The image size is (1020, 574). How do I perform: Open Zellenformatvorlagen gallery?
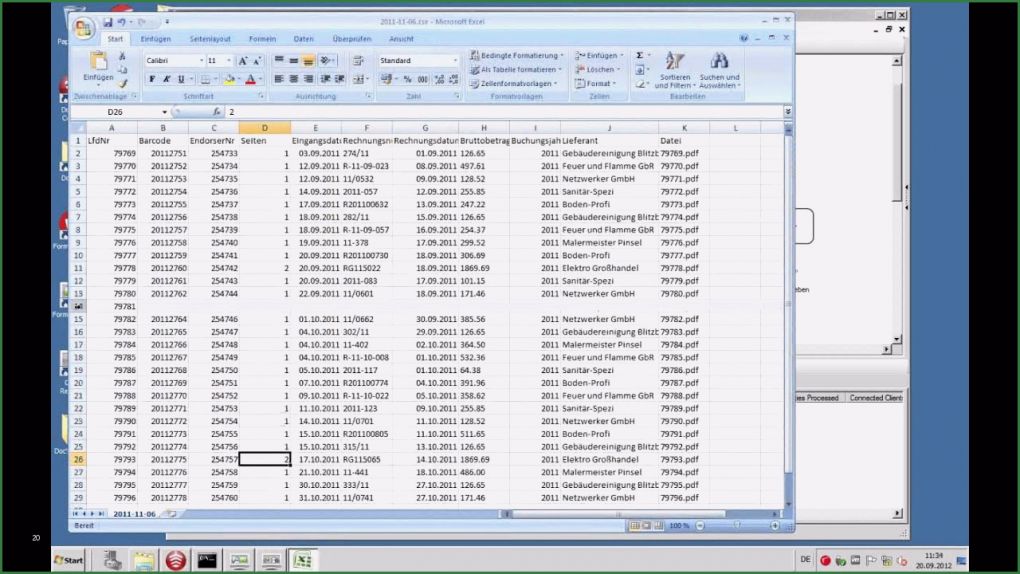[514, 84]
